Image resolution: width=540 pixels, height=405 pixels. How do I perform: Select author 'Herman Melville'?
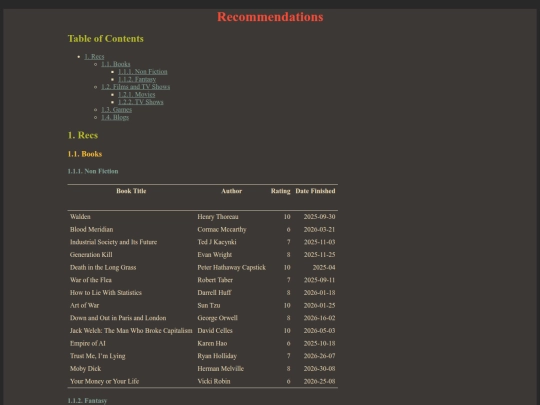220,368
